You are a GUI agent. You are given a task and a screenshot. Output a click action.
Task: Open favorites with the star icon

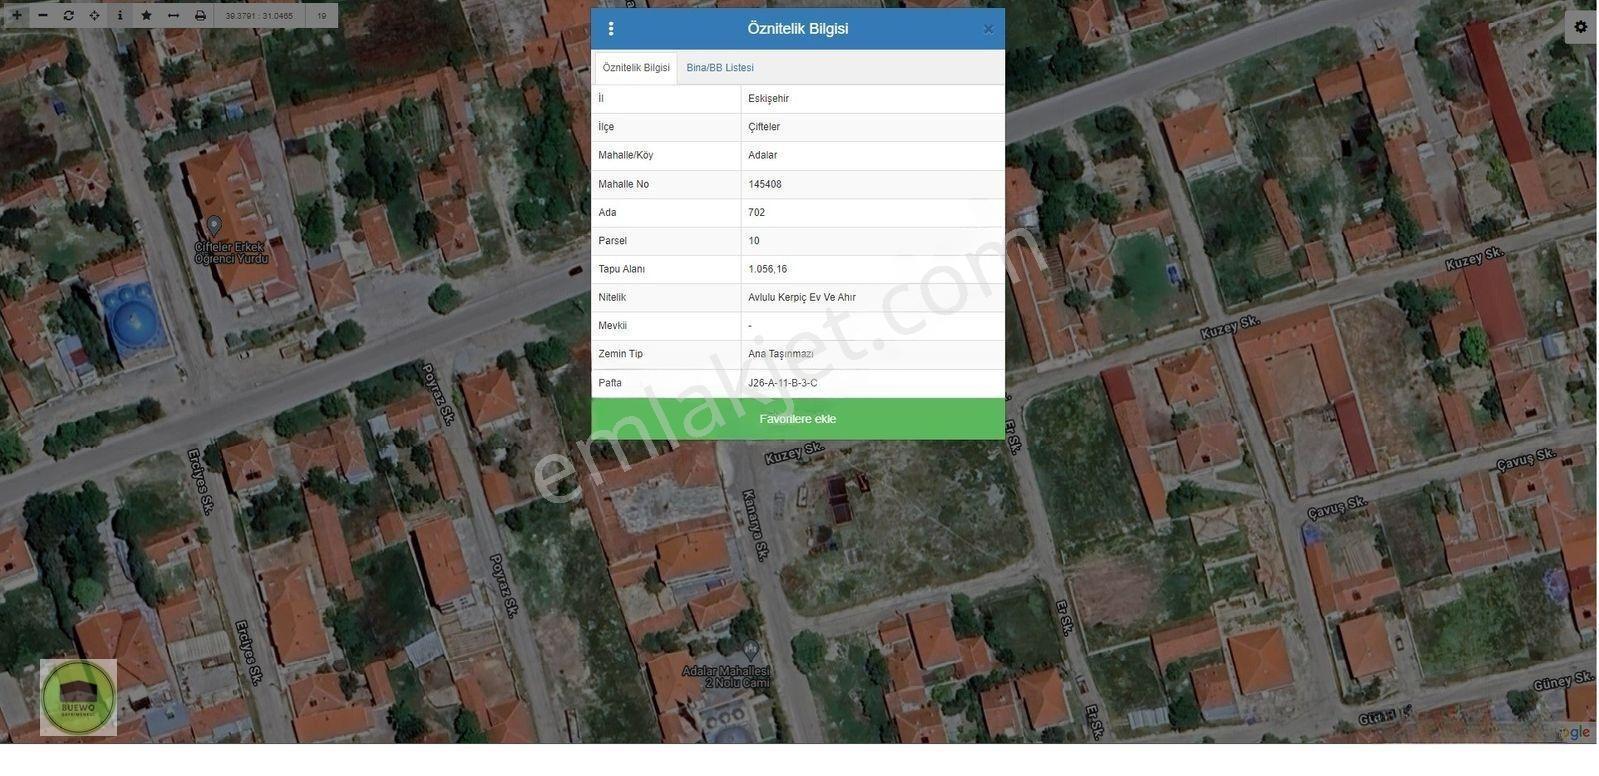(147, 15)
